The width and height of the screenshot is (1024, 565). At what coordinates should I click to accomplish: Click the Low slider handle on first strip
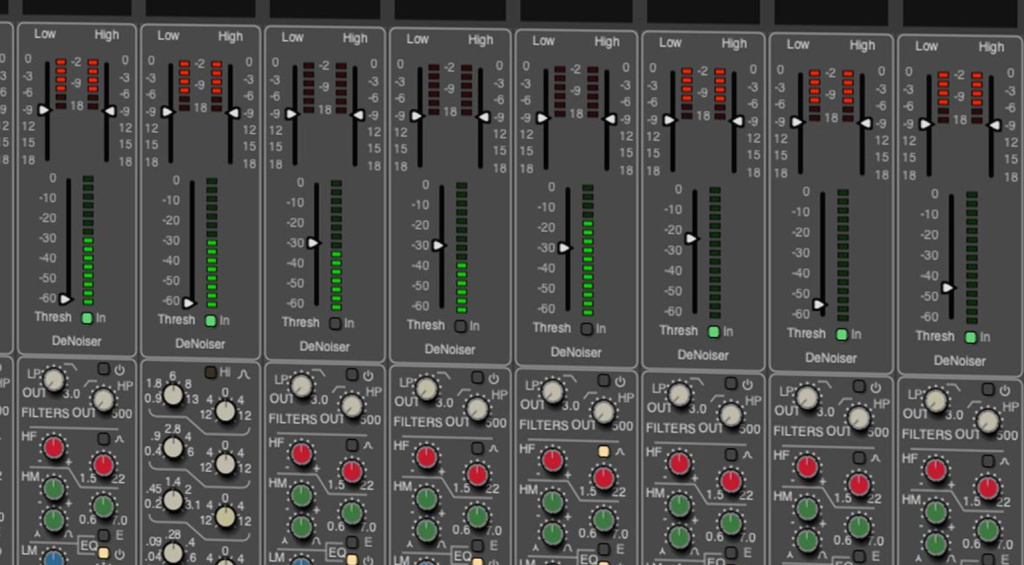[x=44, y=110]
